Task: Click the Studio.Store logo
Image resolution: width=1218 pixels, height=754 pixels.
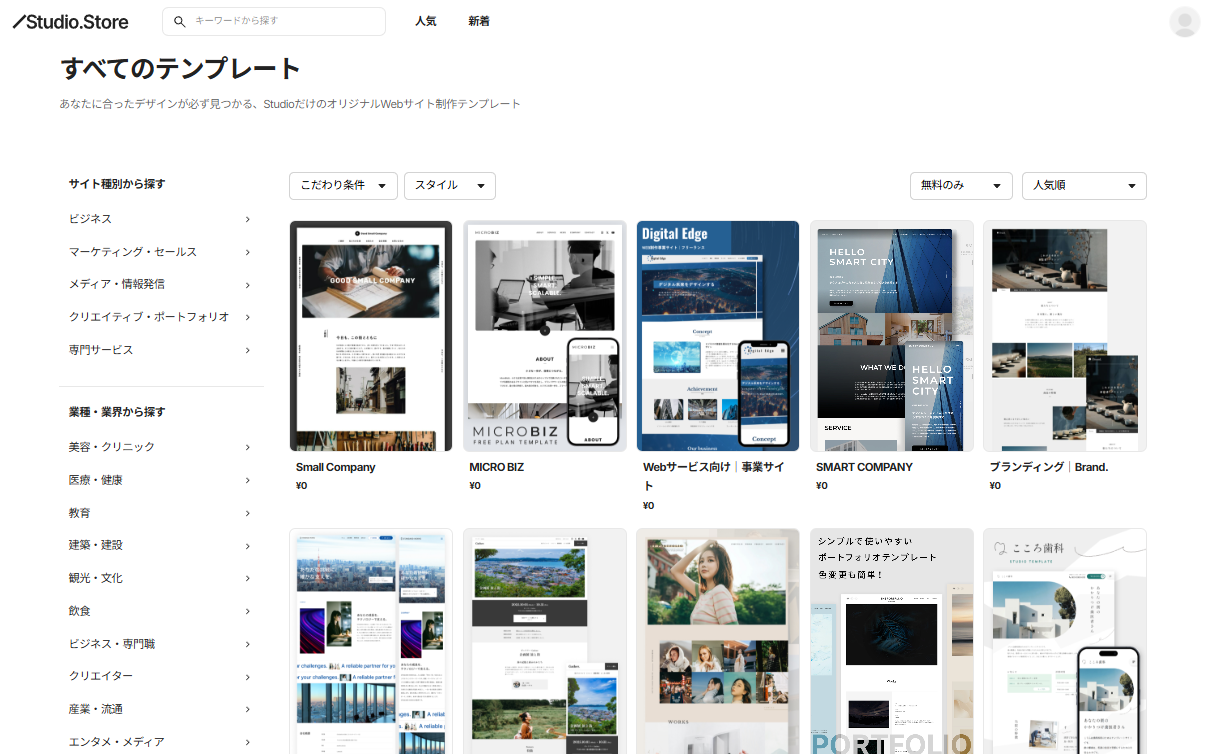Action: coord(70,21)
